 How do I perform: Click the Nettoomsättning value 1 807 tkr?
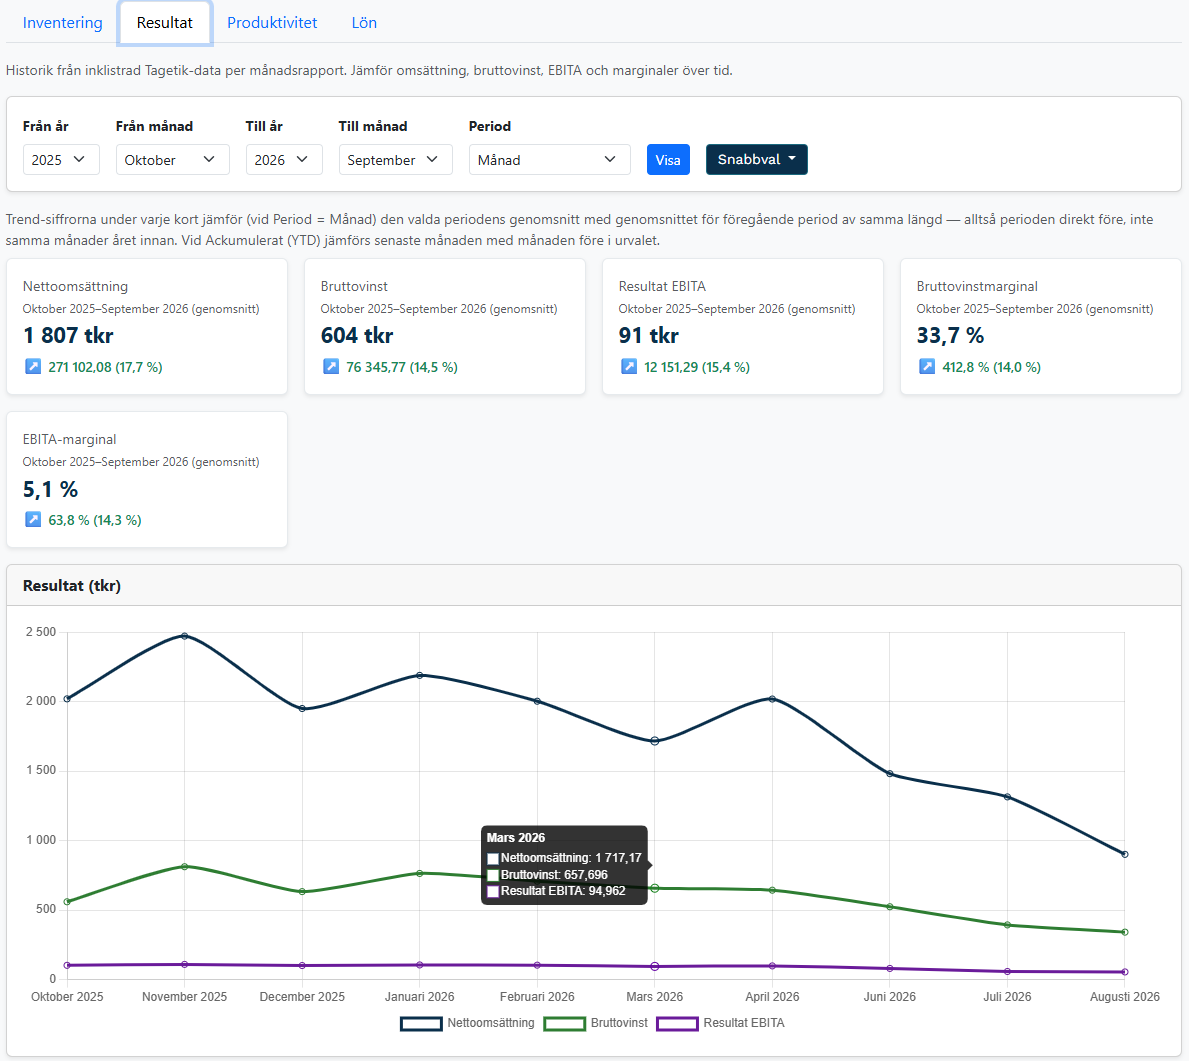[x=68, y=335]
